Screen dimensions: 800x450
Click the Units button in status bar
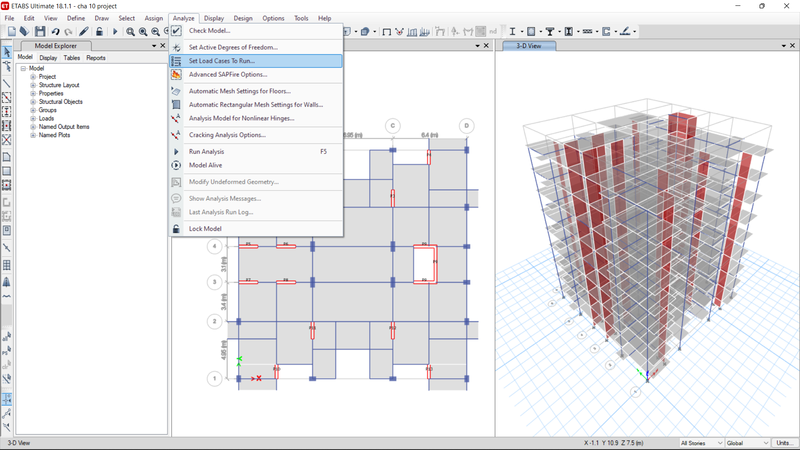pyautogui.click(x=783, y=443)
